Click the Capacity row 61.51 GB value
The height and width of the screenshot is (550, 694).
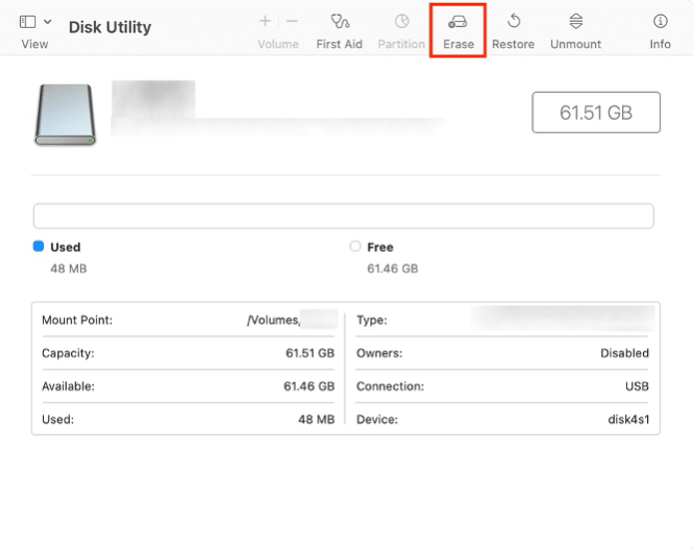(x=310, y=353)
